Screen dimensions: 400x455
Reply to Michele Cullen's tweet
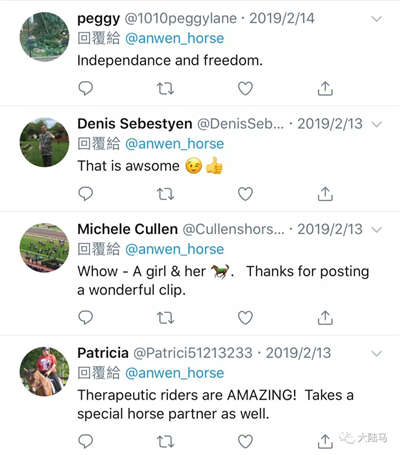85,318
